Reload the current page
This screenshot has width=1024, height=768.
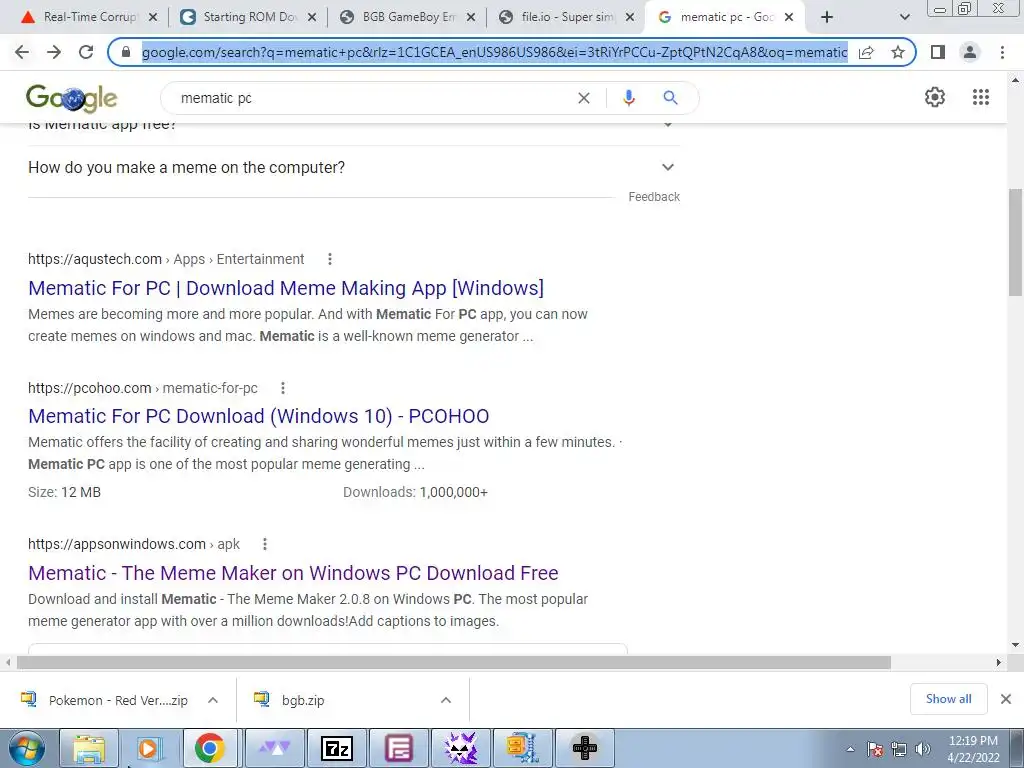(86, 52)
